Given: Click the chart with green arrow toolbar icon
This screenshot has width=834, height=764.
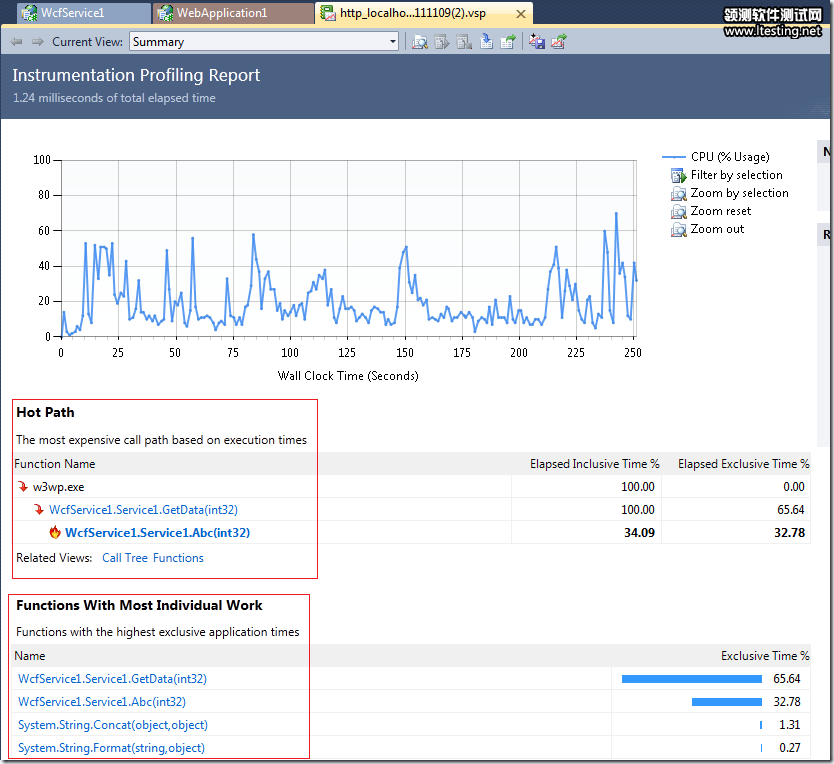Looking at the screenshot, I should point(559,41).
